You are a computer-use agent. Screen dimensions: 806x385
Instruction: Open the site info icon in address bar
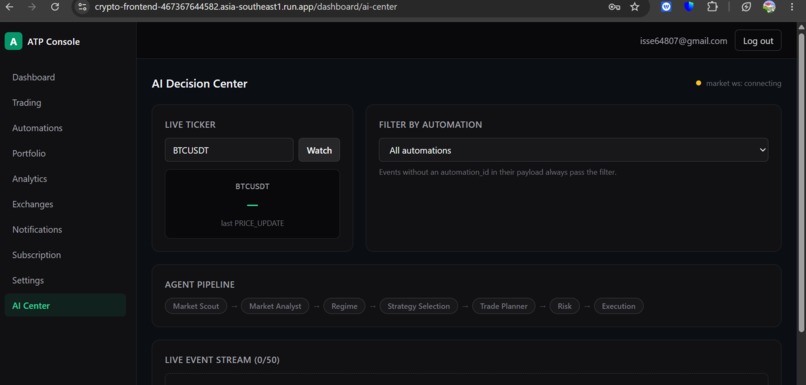tap(82, 7)
